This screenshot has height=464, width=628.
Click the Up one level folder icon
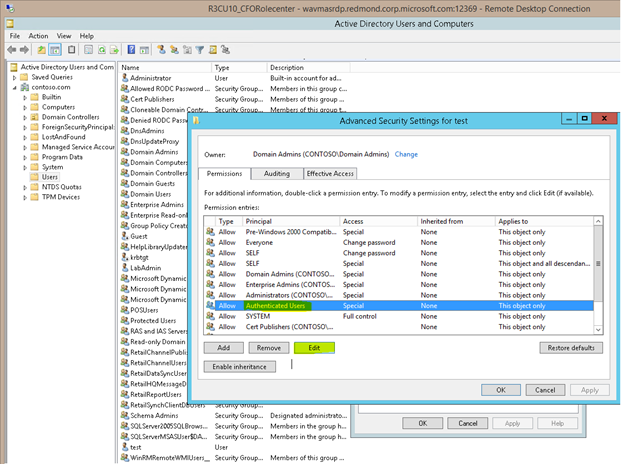point(42,48)
